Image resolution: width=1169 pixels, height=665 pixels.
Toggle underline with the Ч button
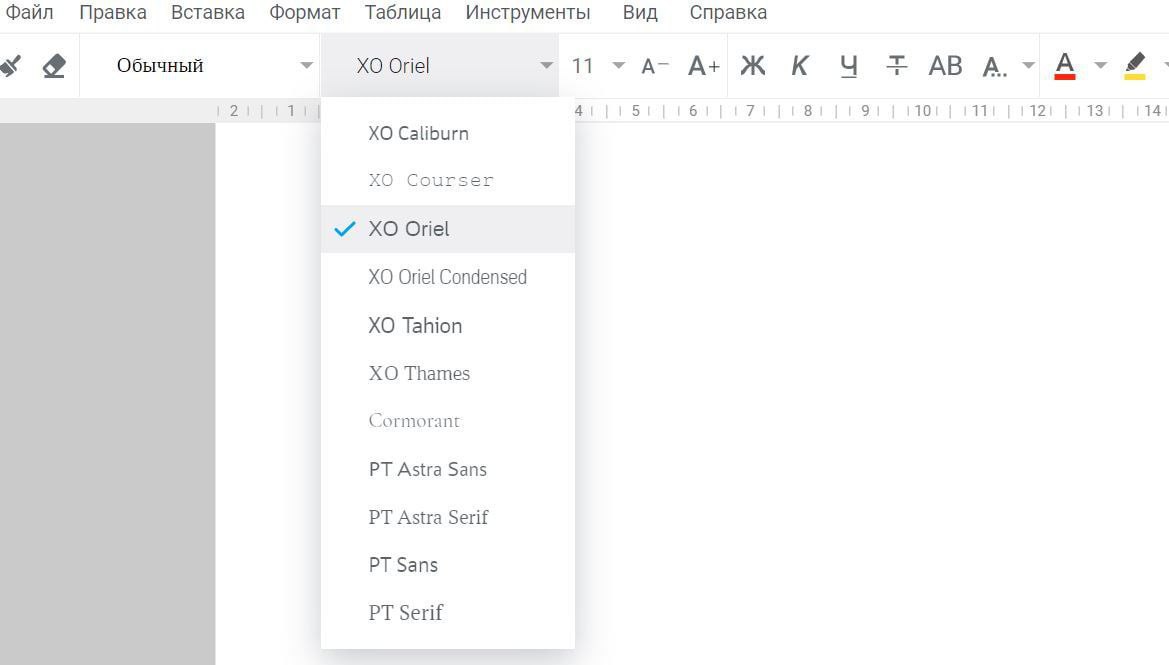(849, 66)
